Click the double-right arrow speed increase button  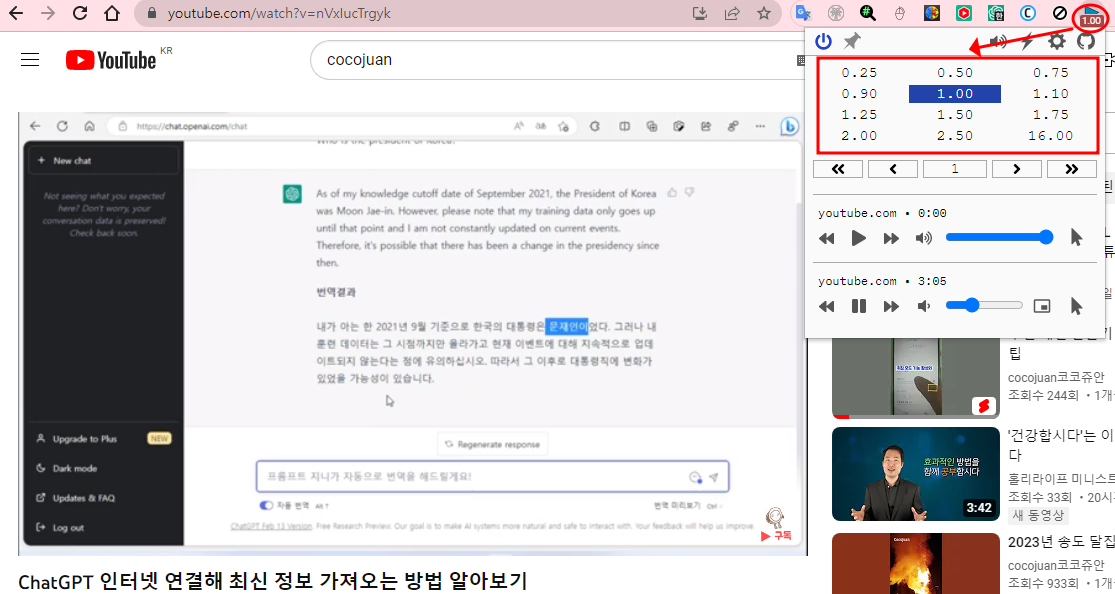point(1072,169)
